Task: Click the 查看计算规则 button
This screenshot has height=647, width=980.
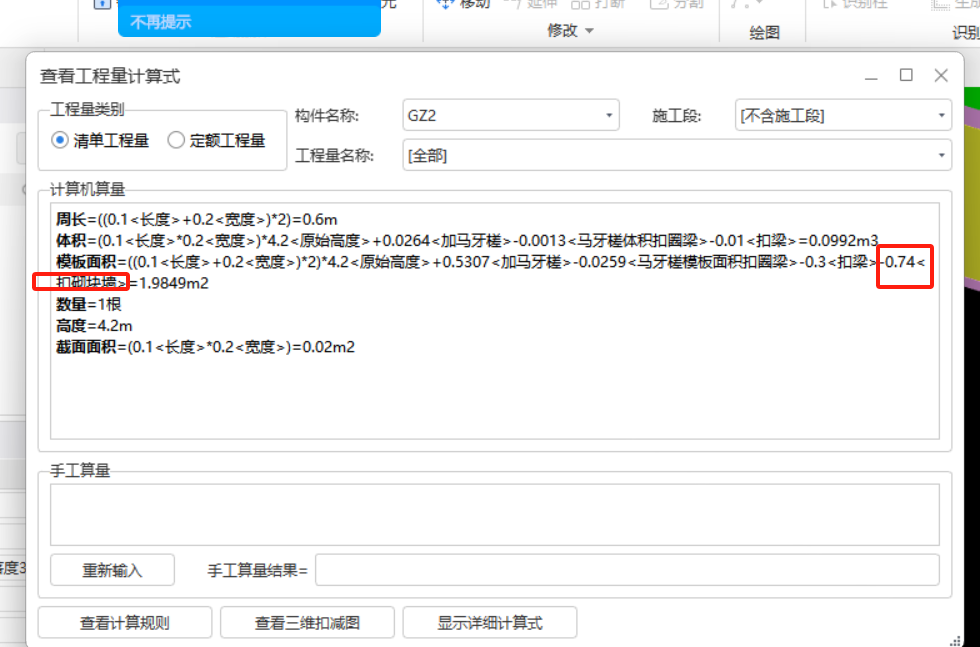Action: pos(124,623)
